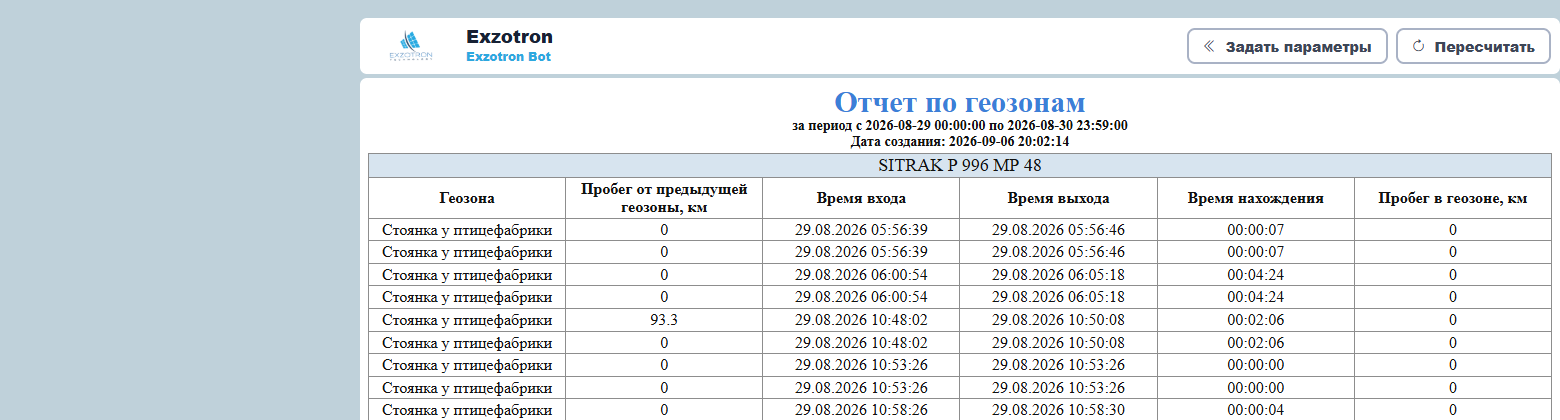
Task: Select the "93.3" mileage cell
Action: (x=664, y=320)
